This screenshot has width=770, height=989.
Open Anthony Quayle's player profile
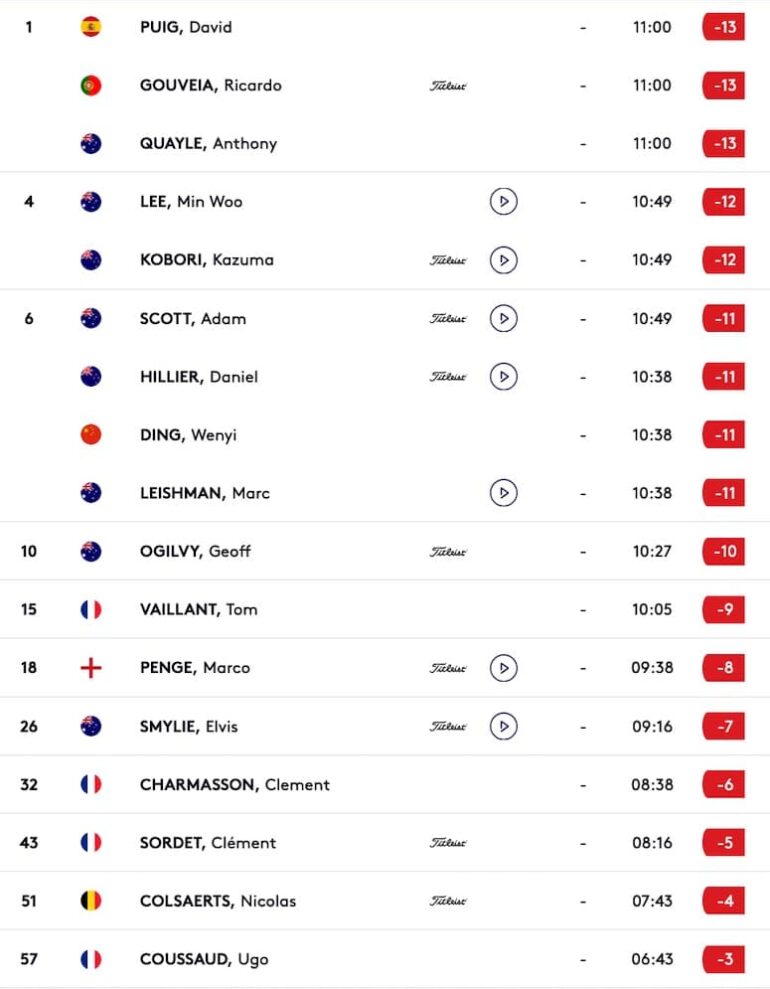pos(208,144)
